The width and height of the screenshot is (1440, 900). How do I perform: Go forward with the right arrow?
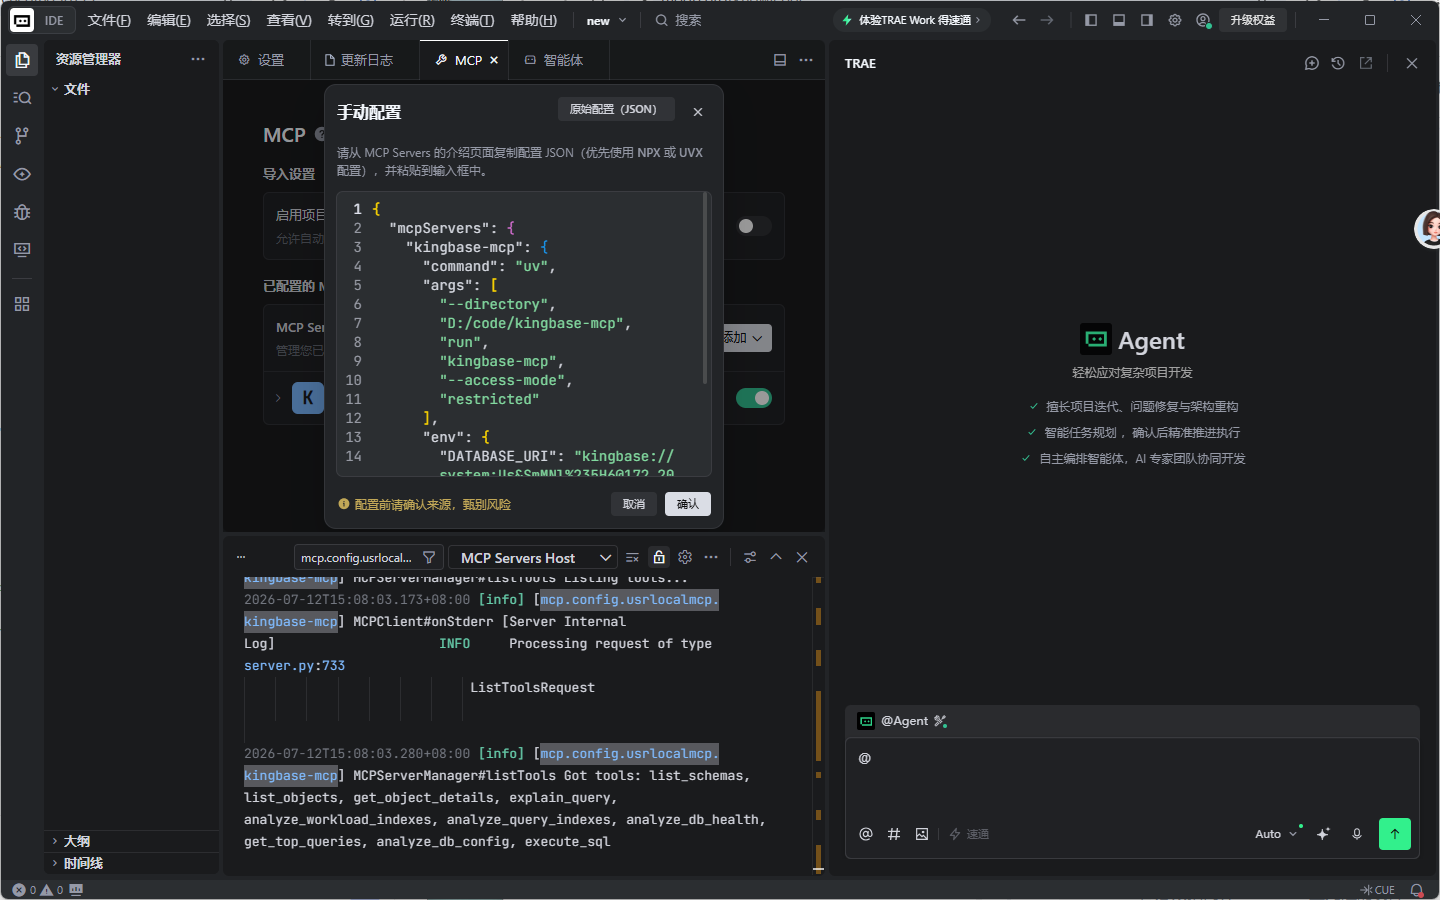click(1047, 20)
